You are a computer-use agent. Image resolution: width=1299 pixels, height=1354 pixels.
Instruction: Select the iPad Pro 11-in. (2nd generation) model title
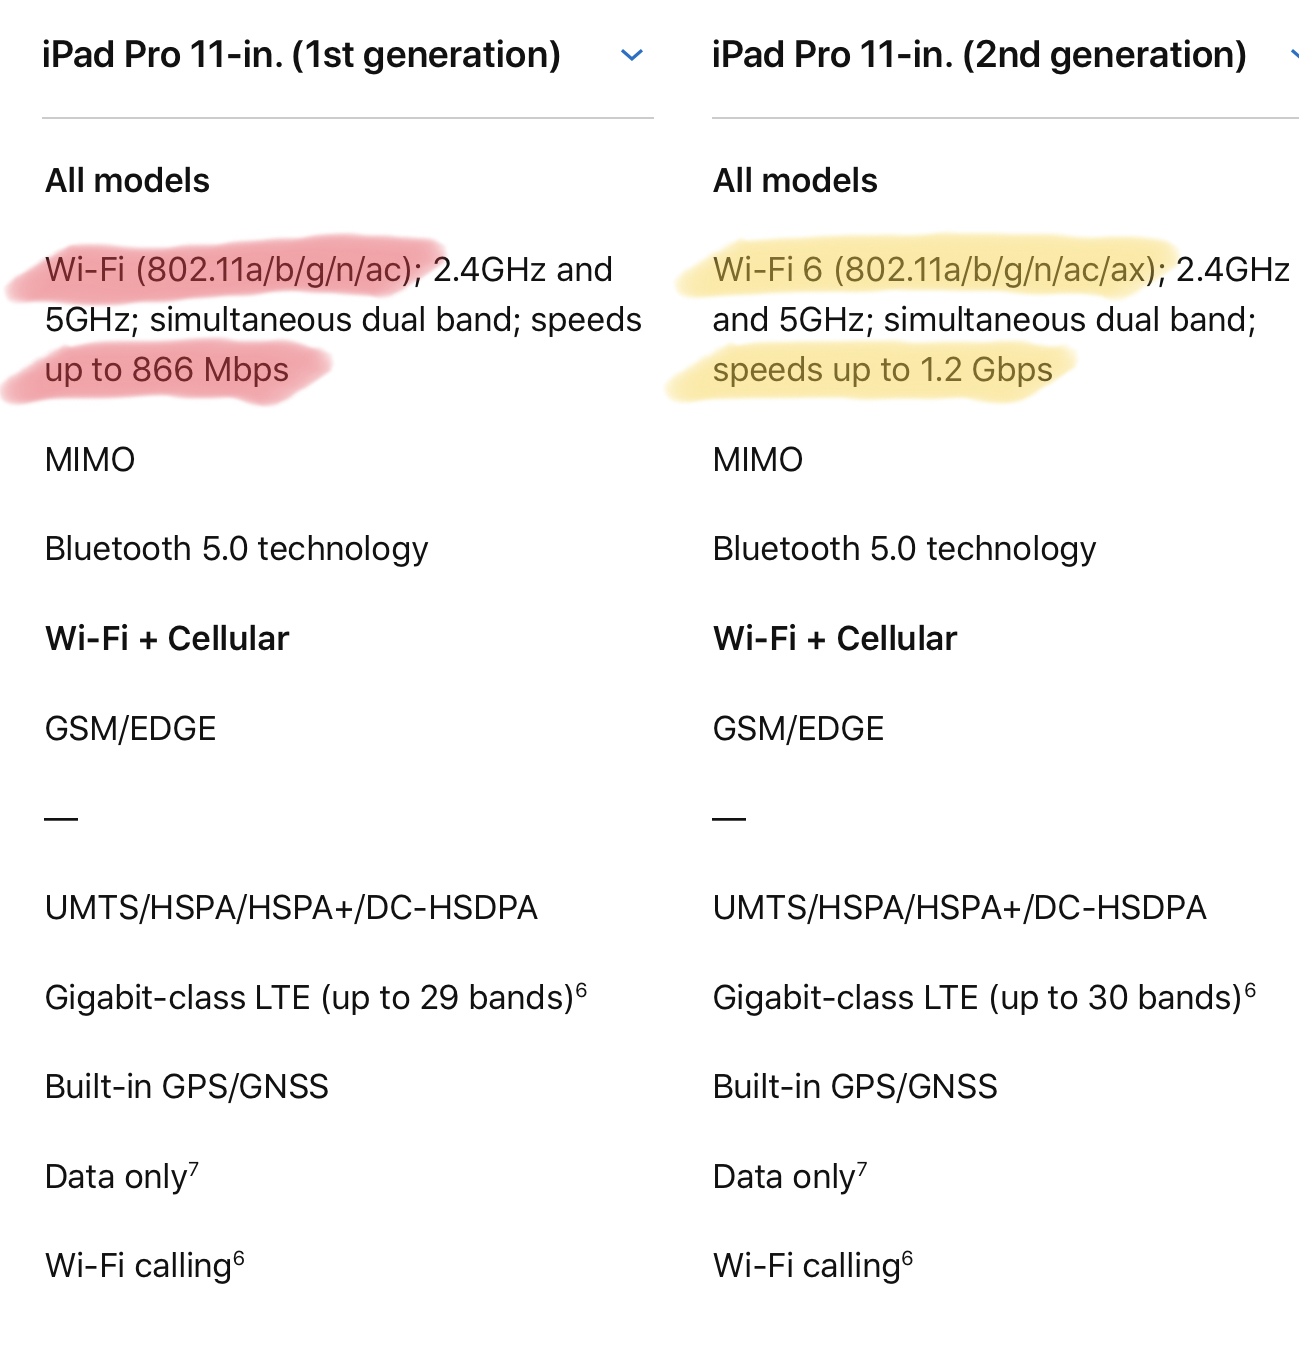[979, 55]
